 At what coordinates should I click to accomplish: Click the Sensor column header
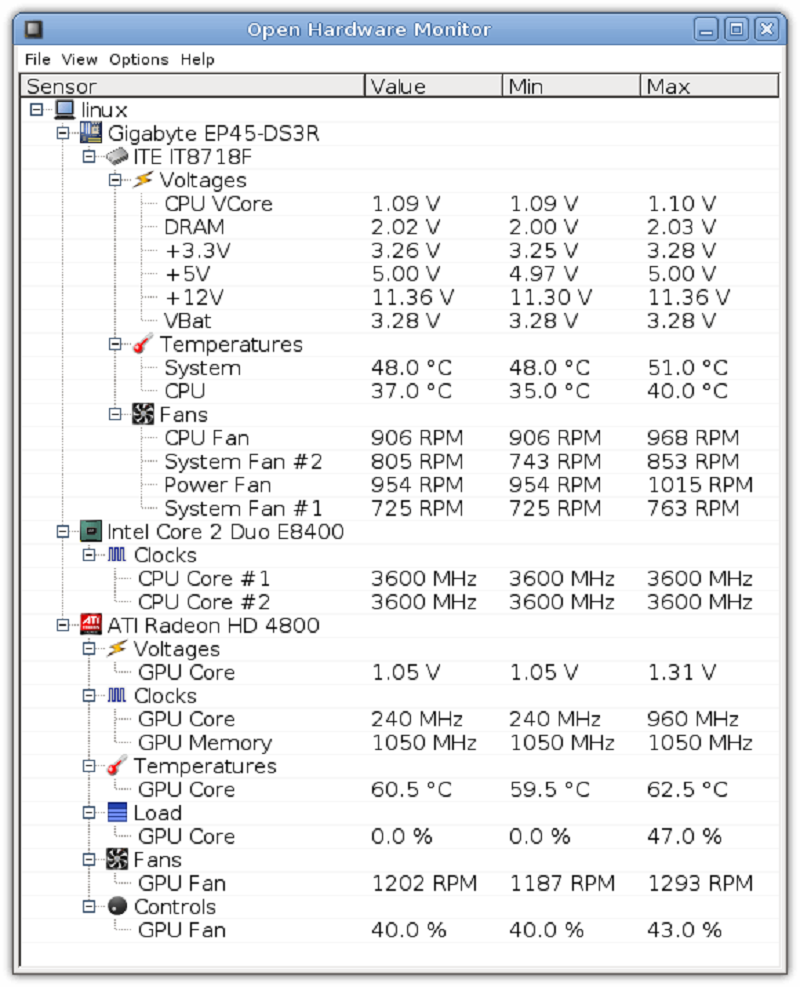tap(193, 86)
